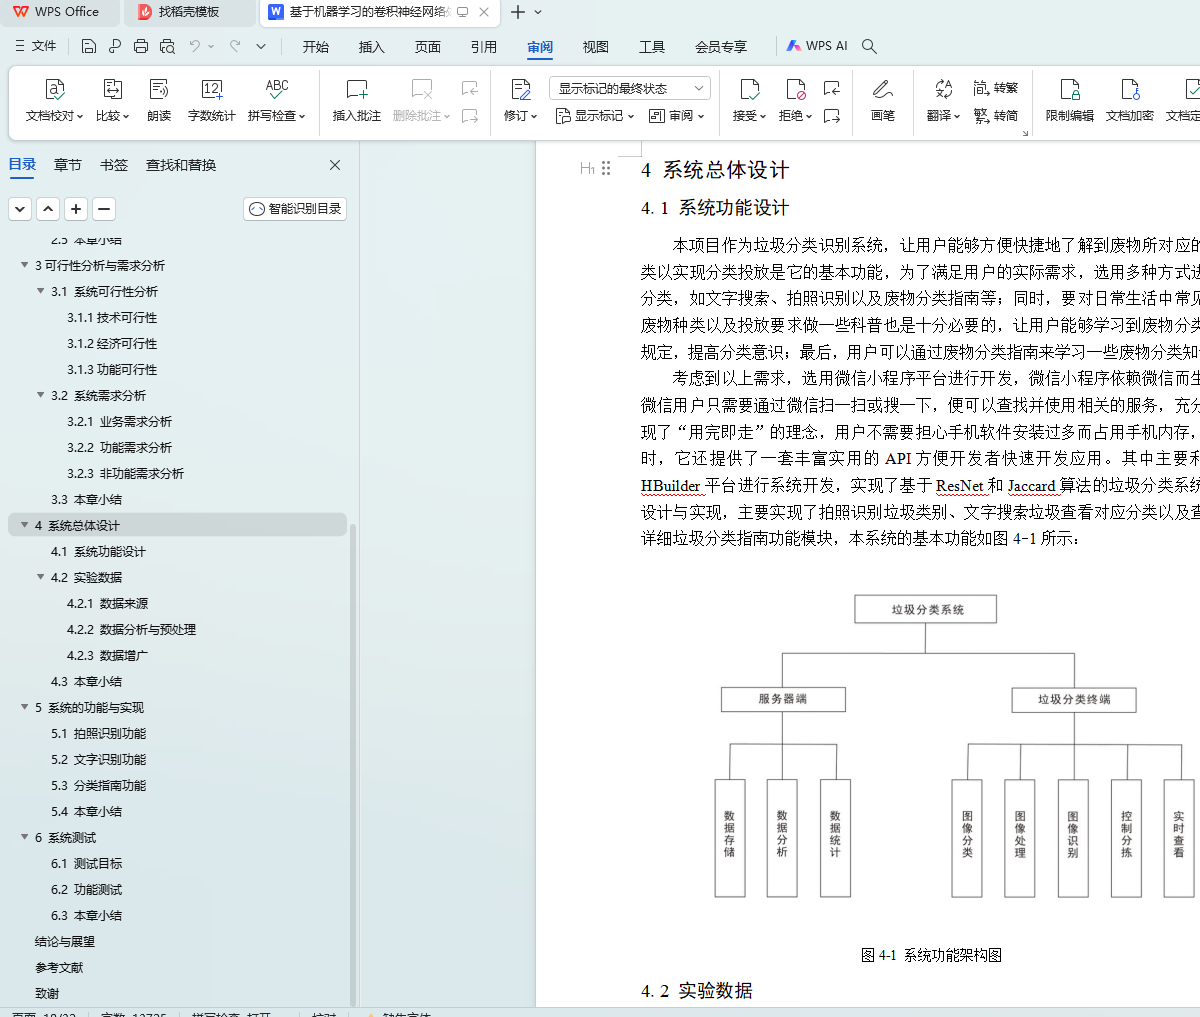
Task: Click the Undo arrow icon
Action: point(195,46)
